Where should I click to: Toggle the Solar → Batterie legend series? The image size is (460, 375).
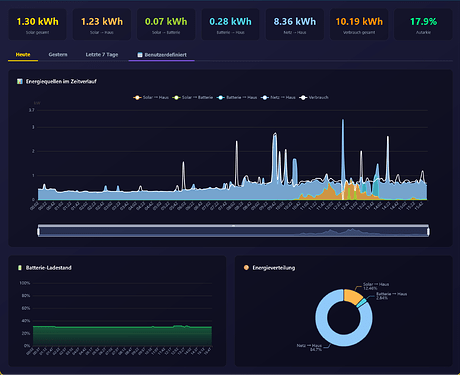click(x=192, y=97)
